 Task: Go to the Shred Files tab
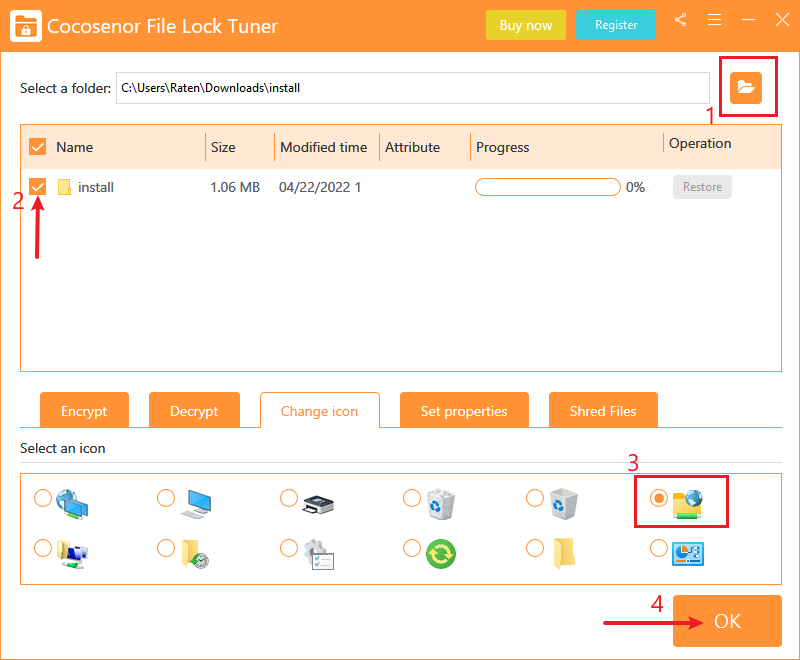(x=603, y=410)
